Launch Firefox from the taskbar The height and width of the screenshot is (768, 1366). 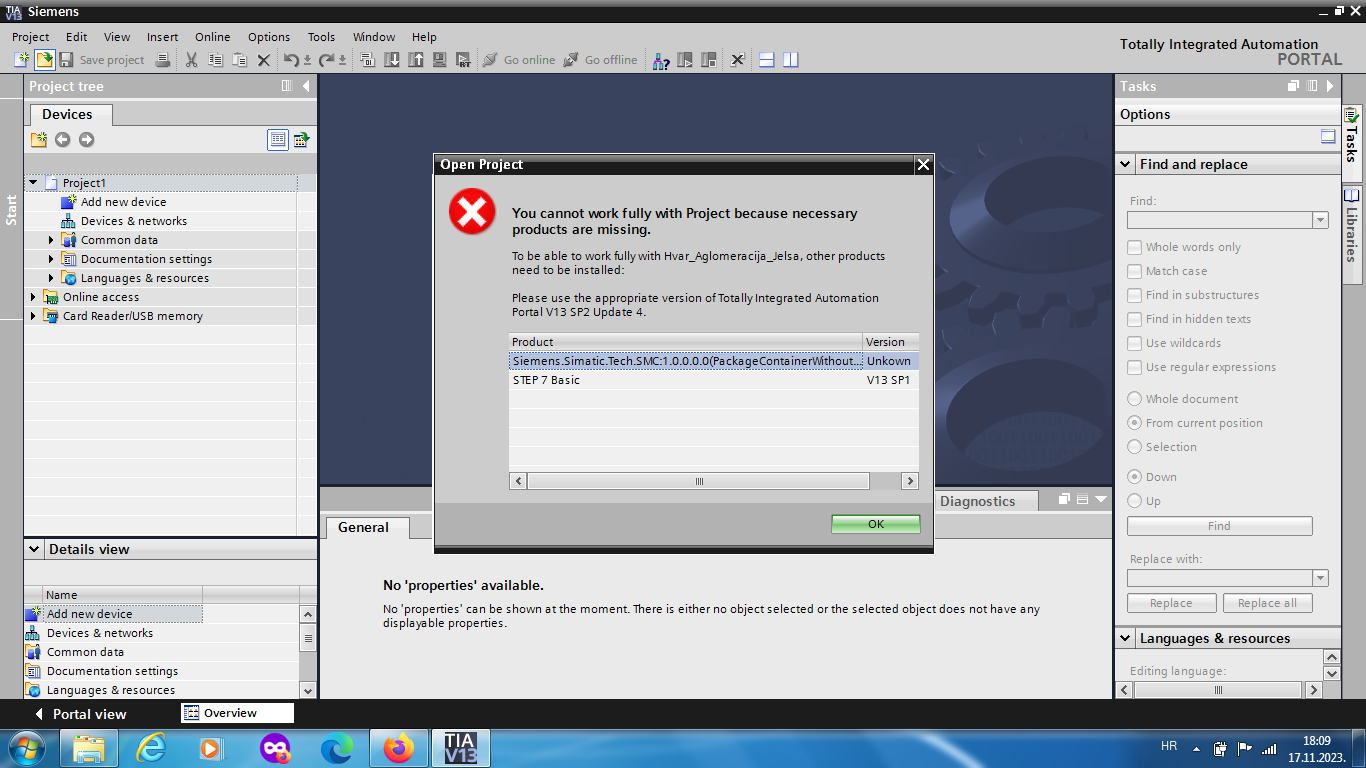(x=398, y=748)
